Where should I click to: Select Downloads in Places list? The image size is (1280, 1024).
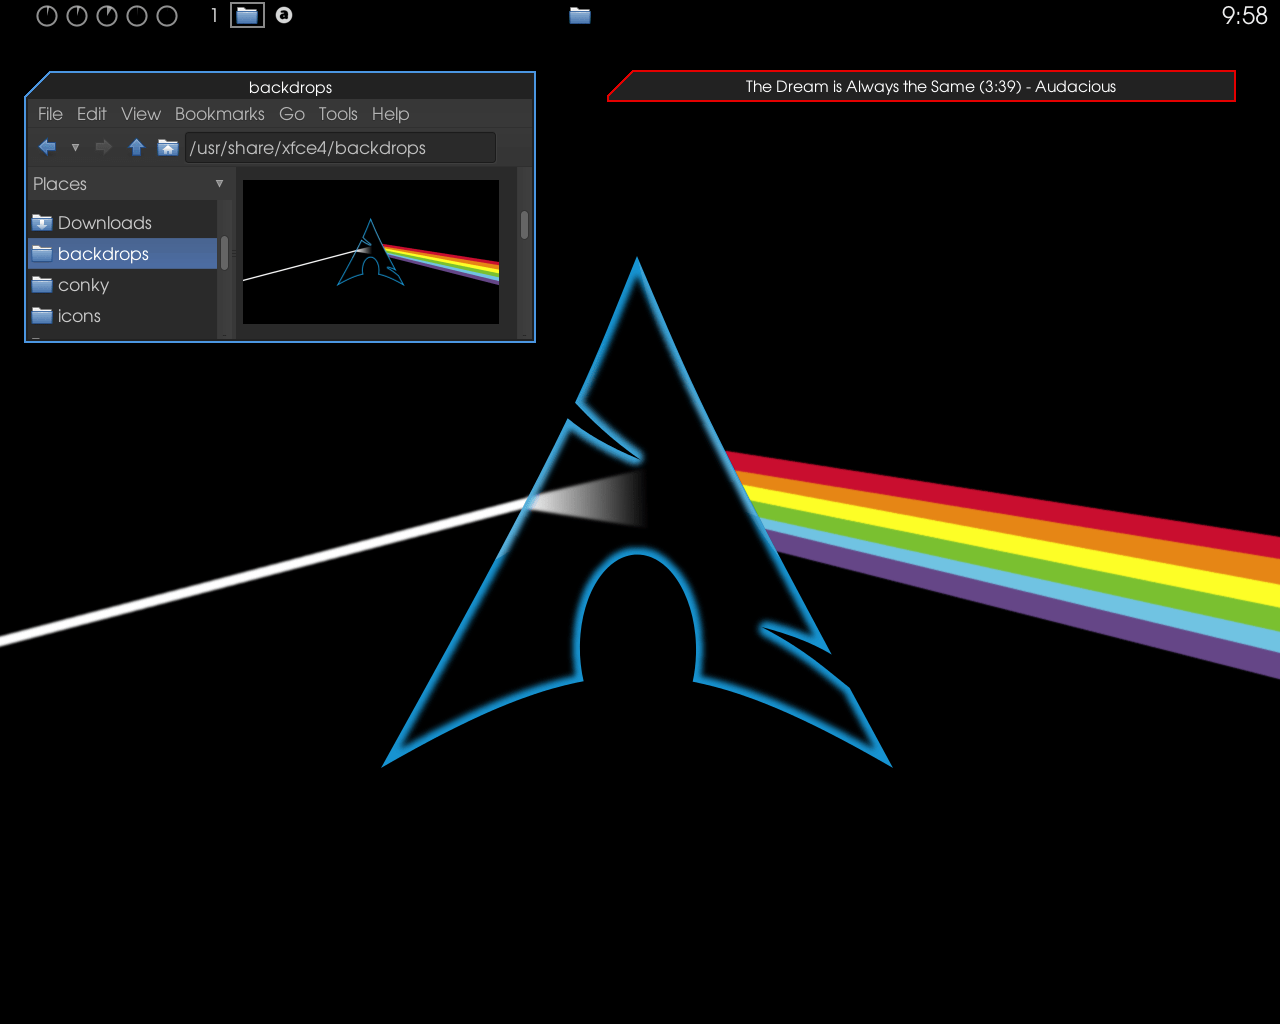coord(104,223)
